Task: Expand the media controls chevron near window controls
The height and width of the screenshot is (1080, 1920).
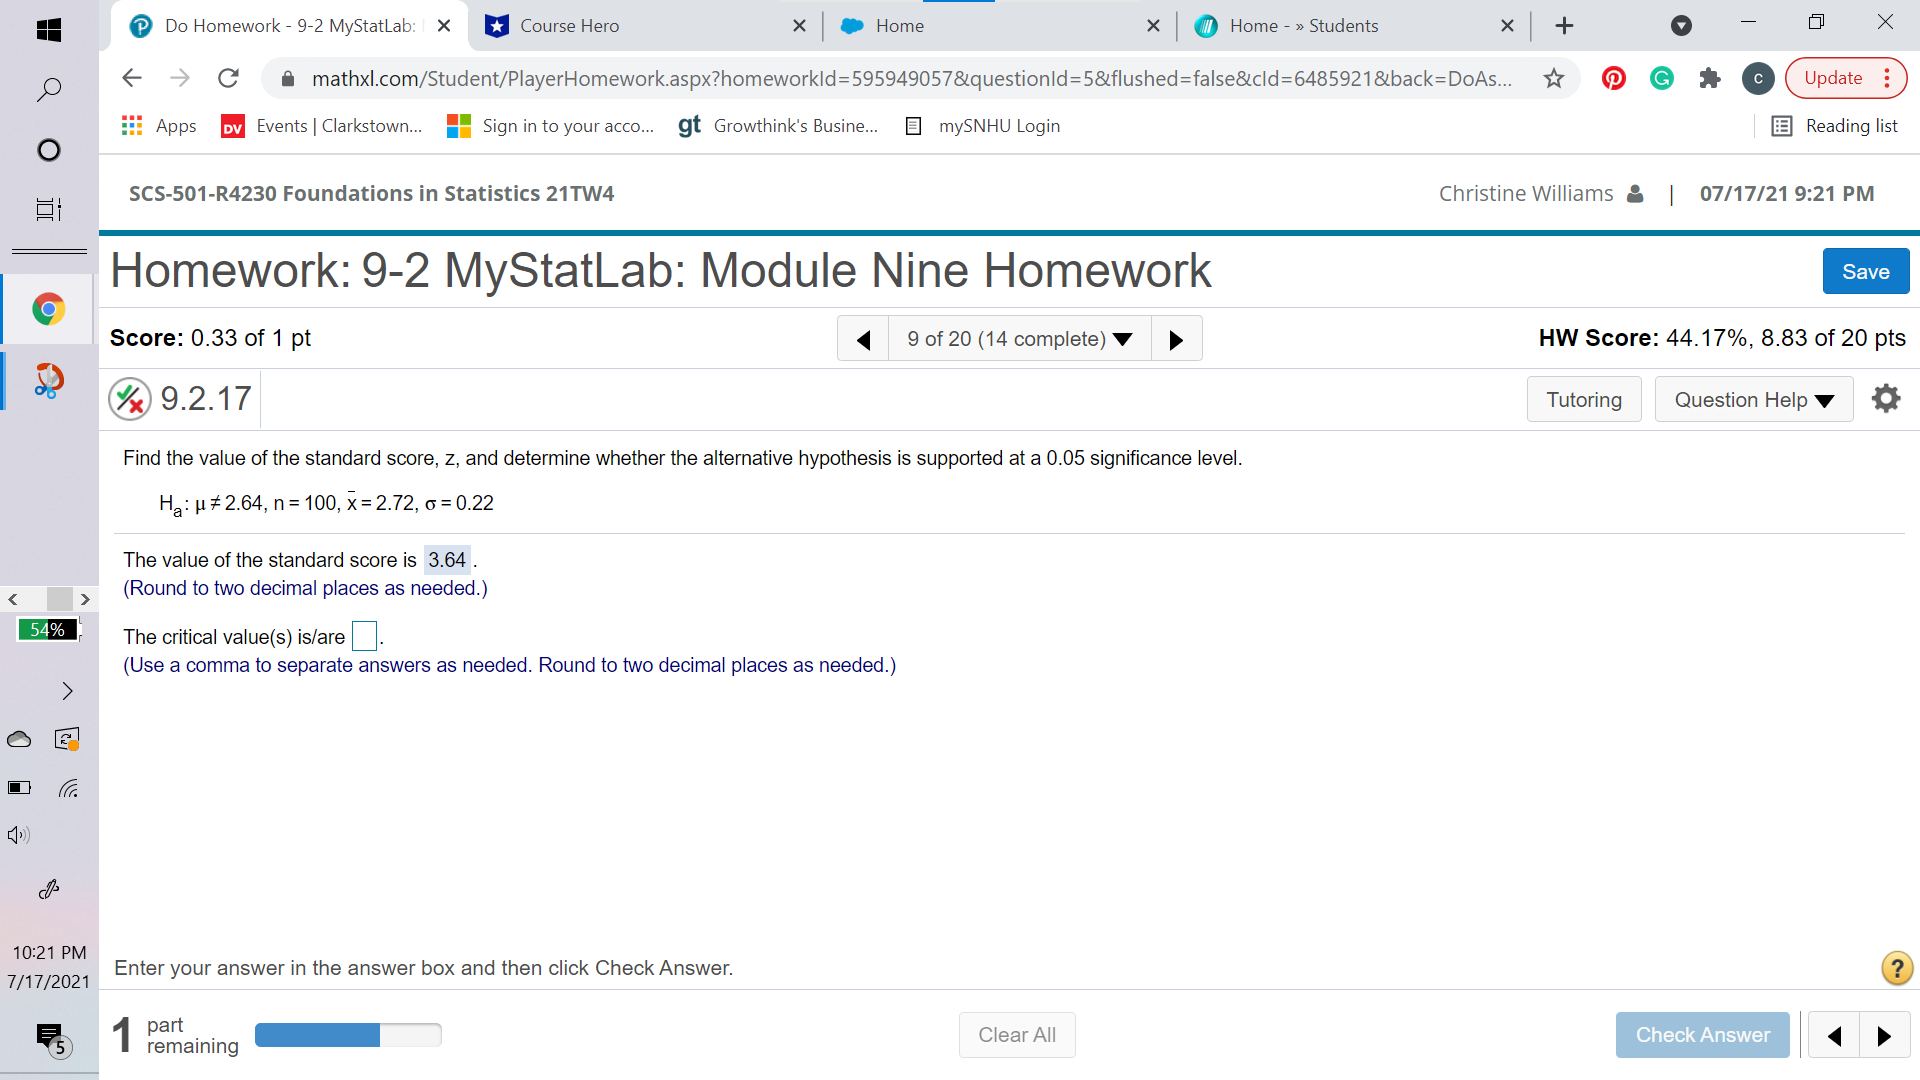Action: click(x=1680, y=25)
